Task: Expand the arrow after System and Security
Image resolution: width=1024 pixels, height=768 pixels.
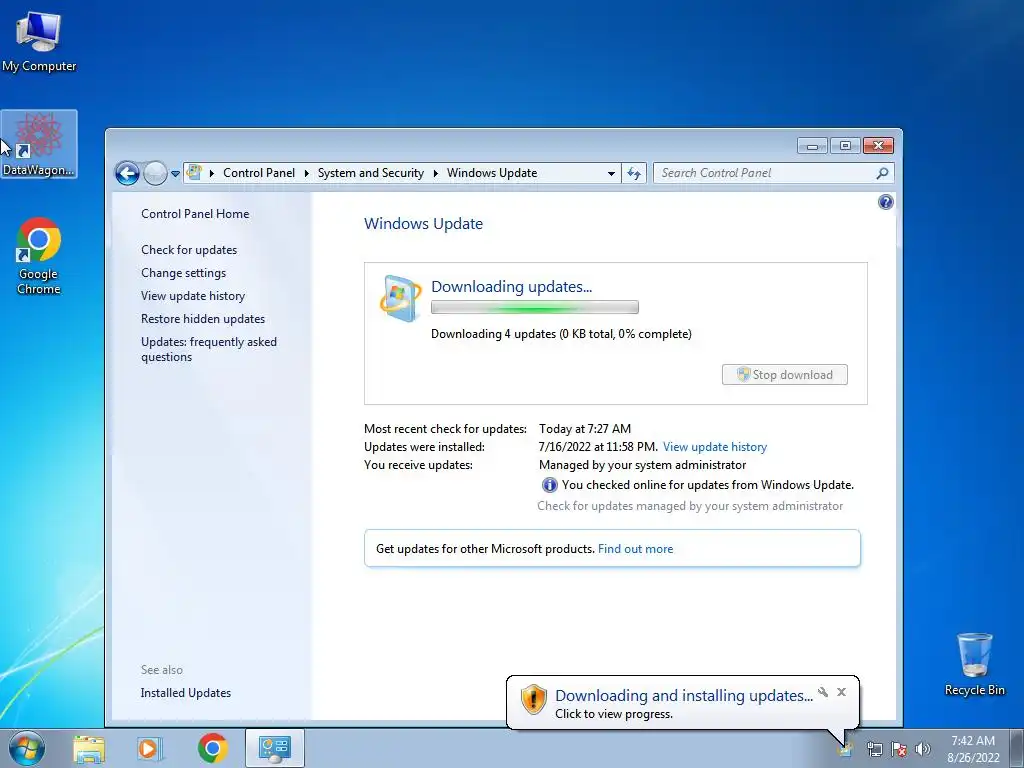Action: [x=436, y=173]
